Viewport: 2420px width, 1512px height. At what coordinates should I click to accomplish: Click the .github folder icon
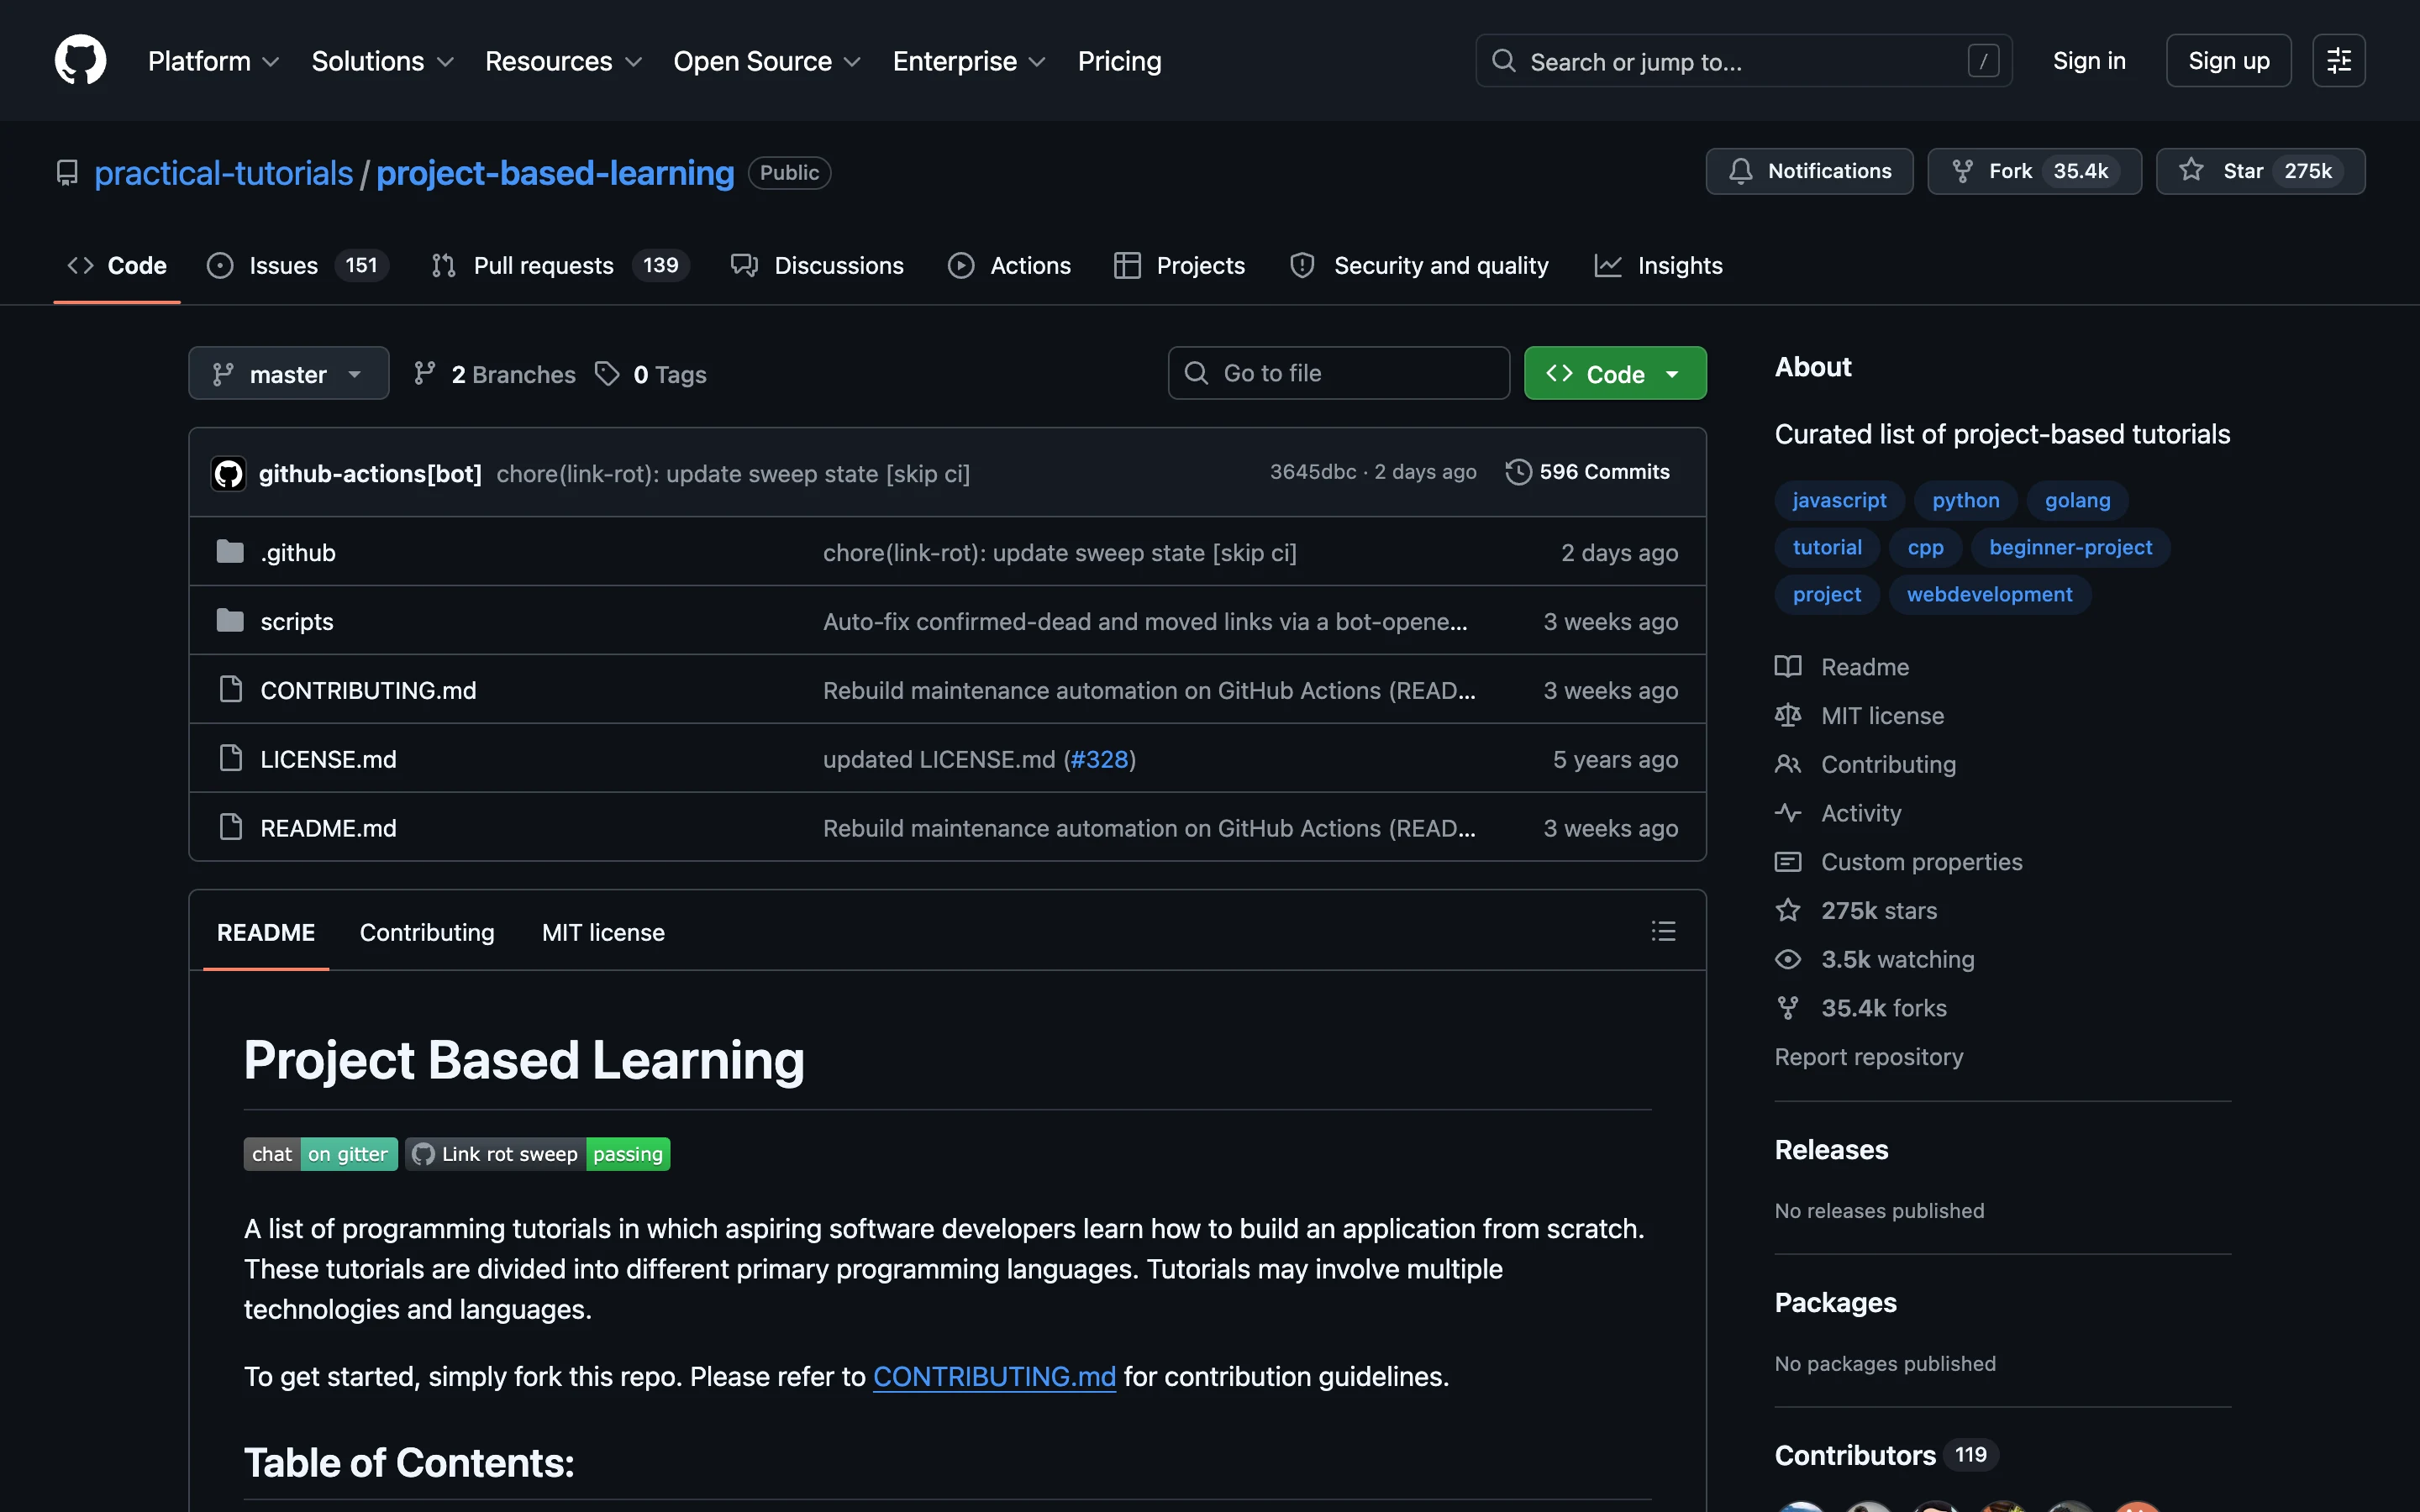click(x=230, y=551)
